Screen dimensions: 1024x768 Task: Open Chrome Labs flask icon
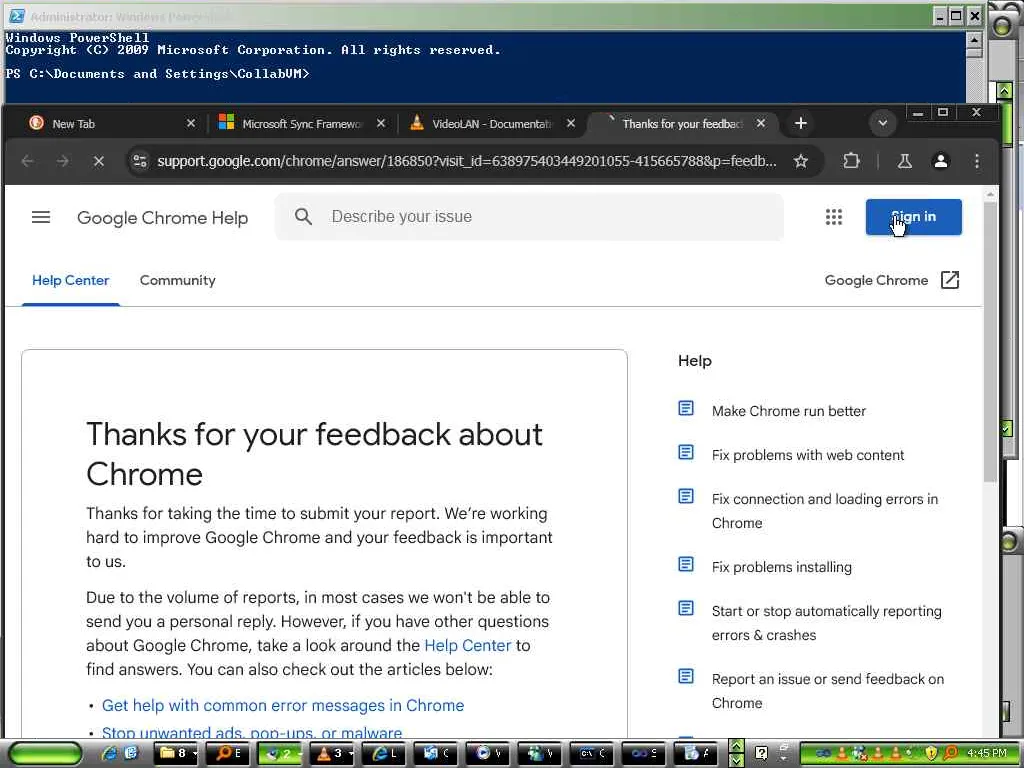click(x=904, y=161)
